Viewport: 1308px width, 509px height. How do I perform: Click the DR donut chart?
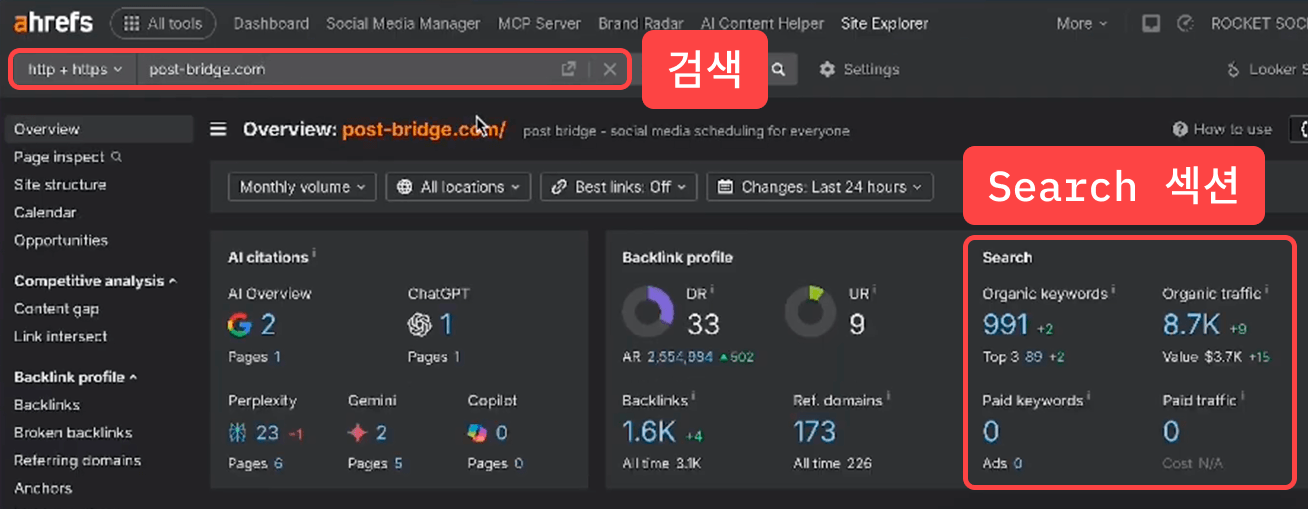648,312
